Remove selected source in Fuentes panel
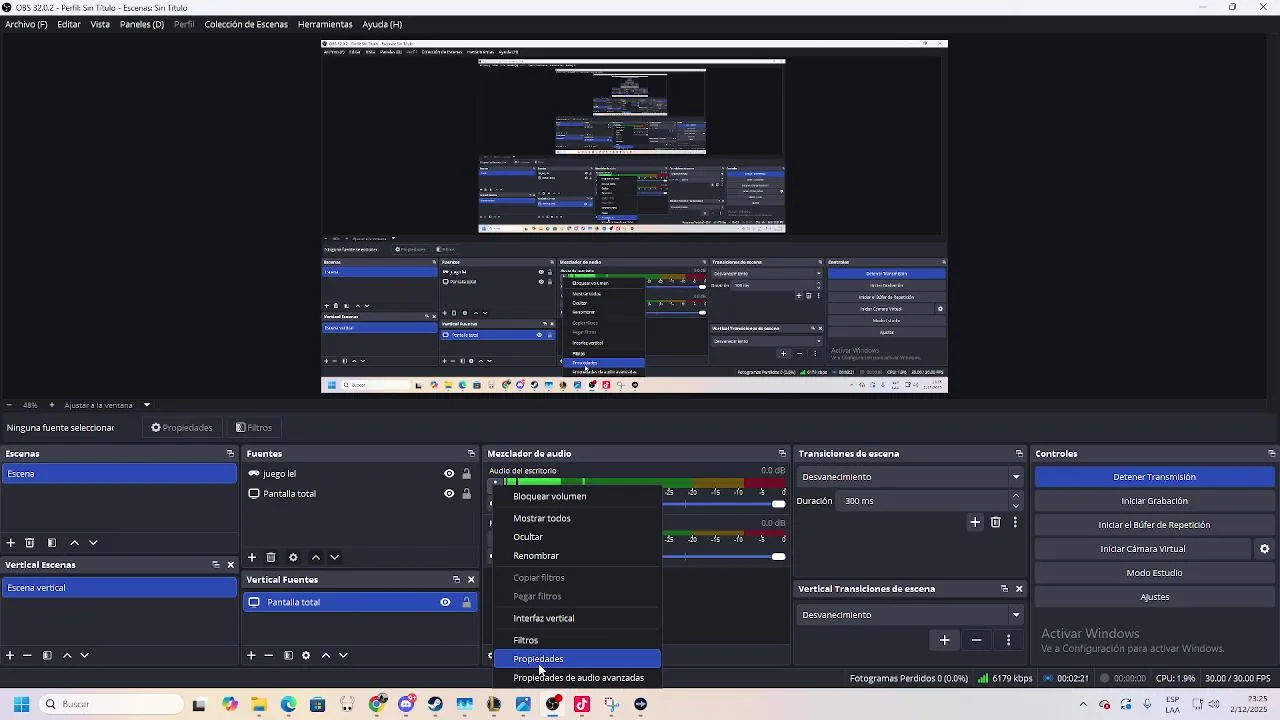 click(x=271, y=557)
